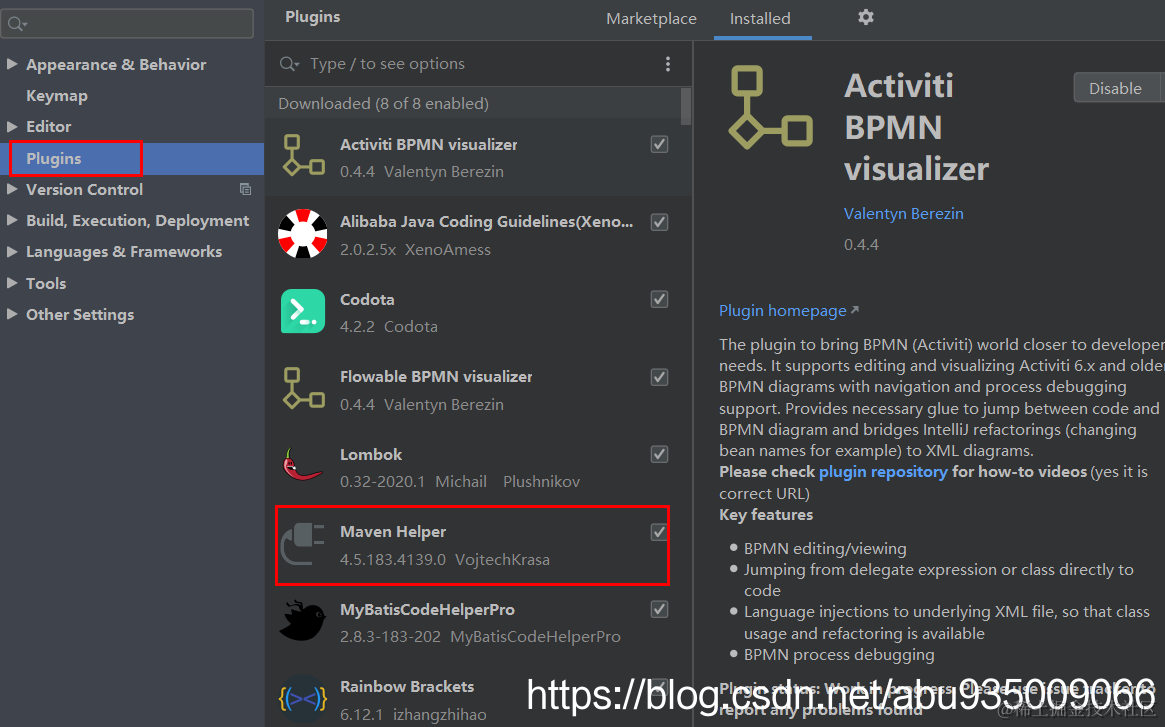Viewport: 1165px width, 727px height.
Task: Switch to the Marketplace tab
Action: coord(651,19)
